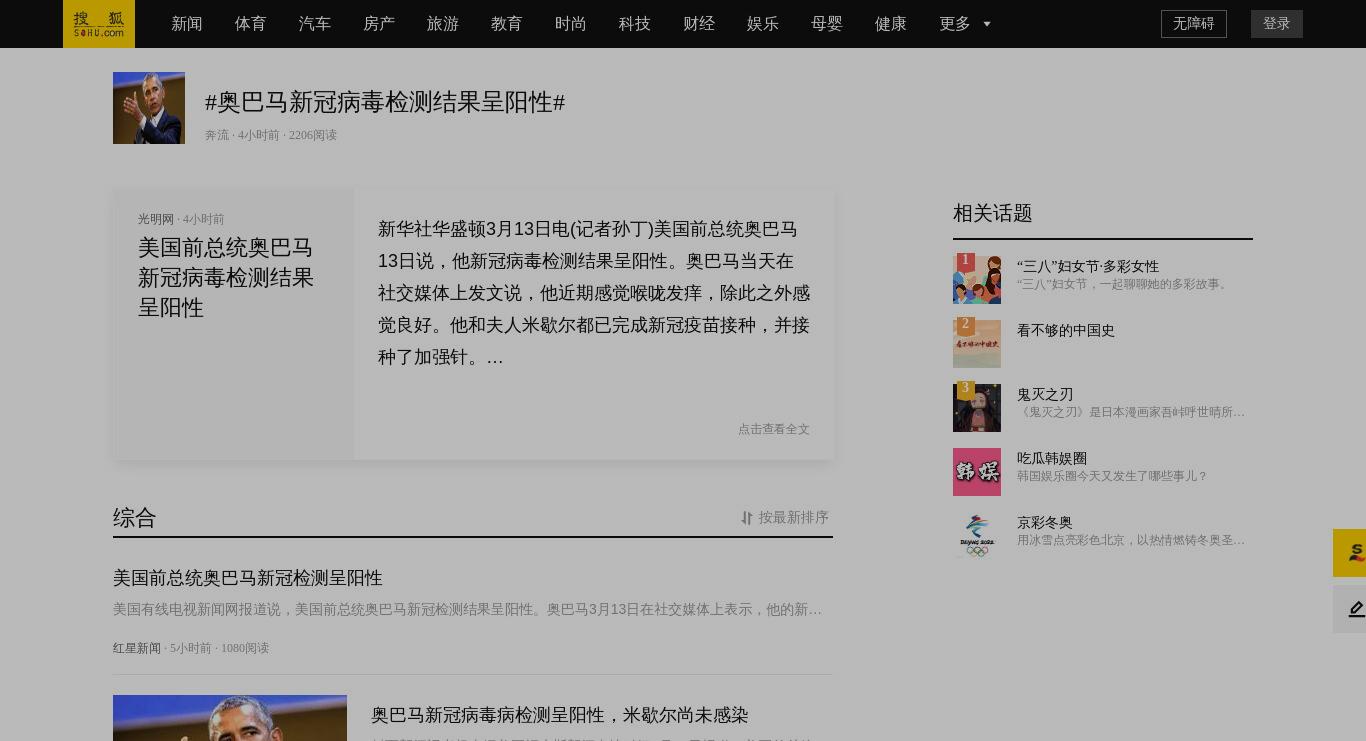Click description 韩国娱乐圈今天又发生了哪些事儿？

pos(1112,476)
